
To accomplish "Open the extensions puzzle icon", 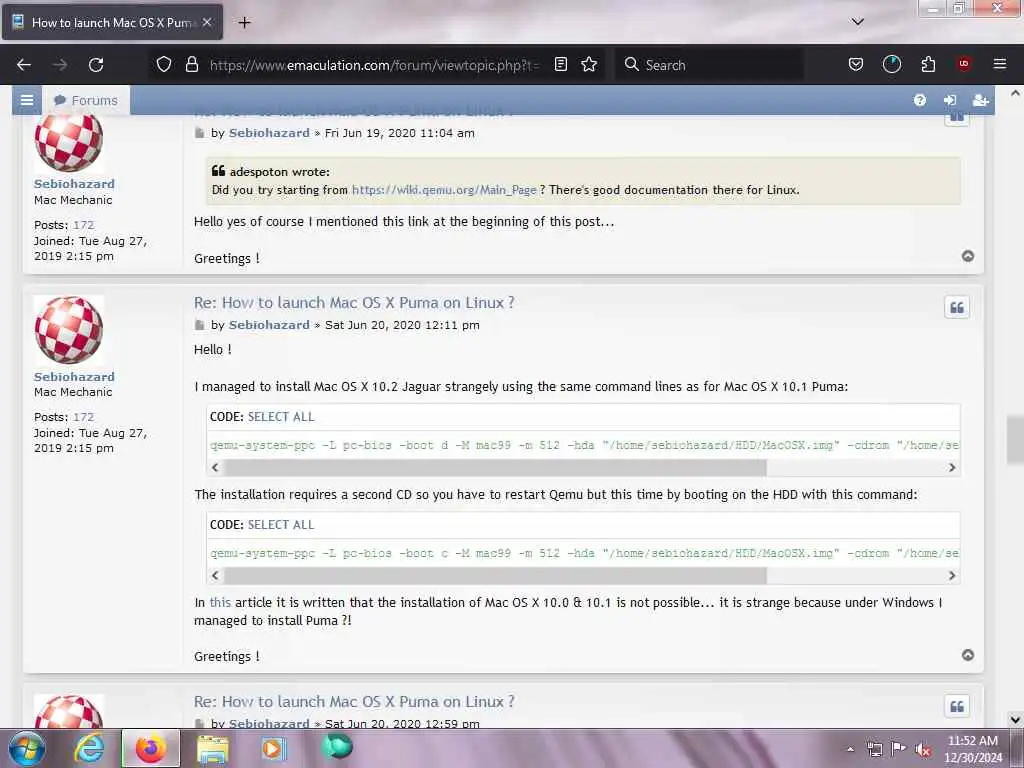I will [x=928, y=65].
